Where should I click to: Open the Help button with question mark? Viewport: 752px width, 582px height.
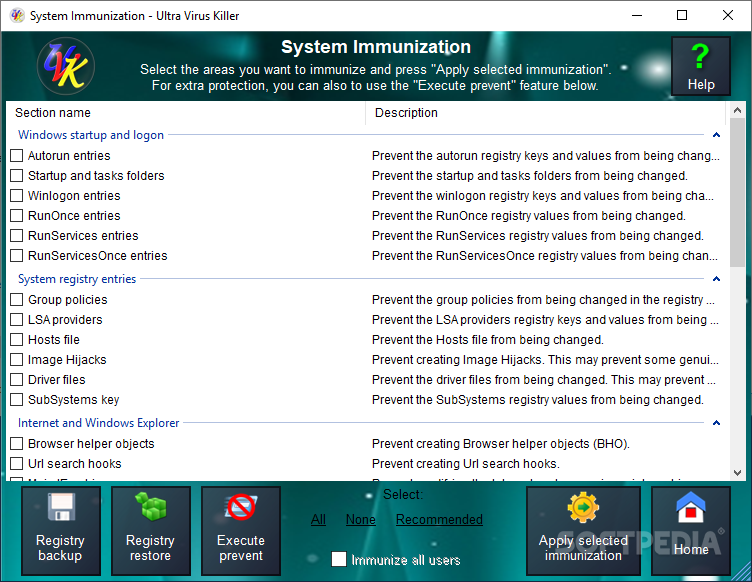click(x=701, y=66)
